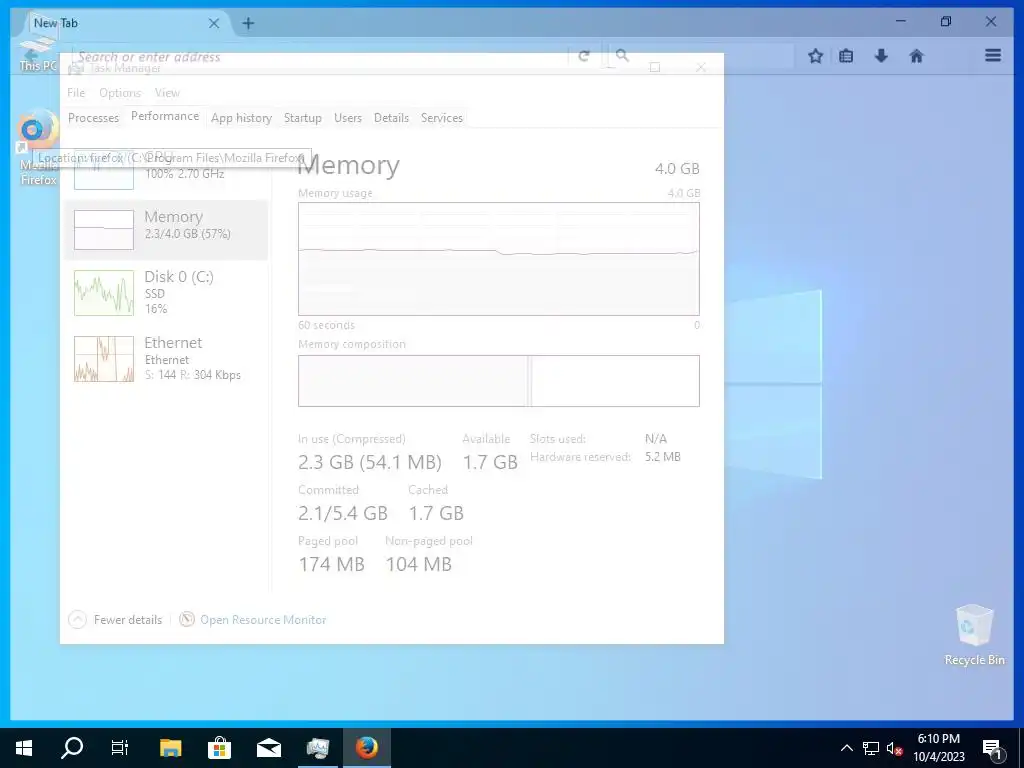Click the Firefox home icon
The height and width of the screenshot is (768, 1024).
pyautogui.click(x=916, y=56)
